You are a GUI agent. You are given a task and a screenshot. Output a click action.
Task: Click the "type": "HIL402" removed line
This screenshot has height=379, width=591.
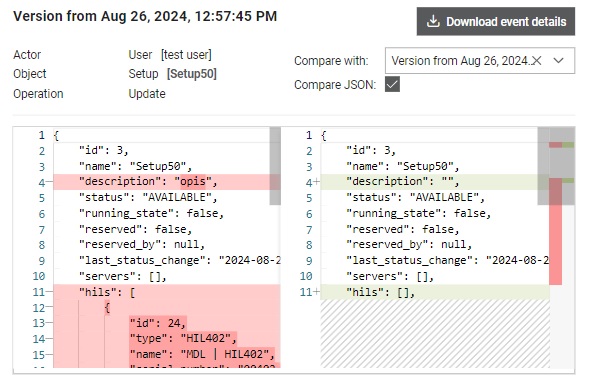pos(183,339)
